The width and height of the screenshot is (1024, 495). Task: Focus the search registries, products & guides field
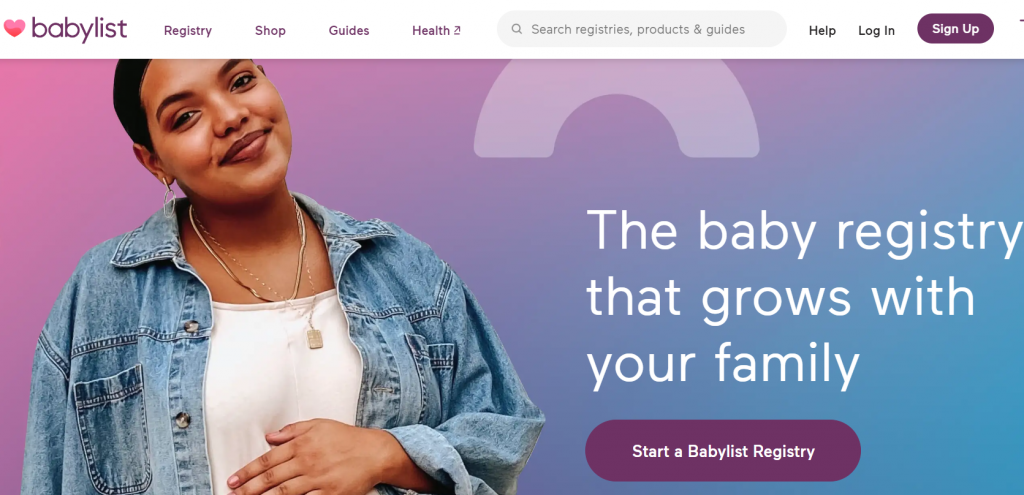click(642, 29)
